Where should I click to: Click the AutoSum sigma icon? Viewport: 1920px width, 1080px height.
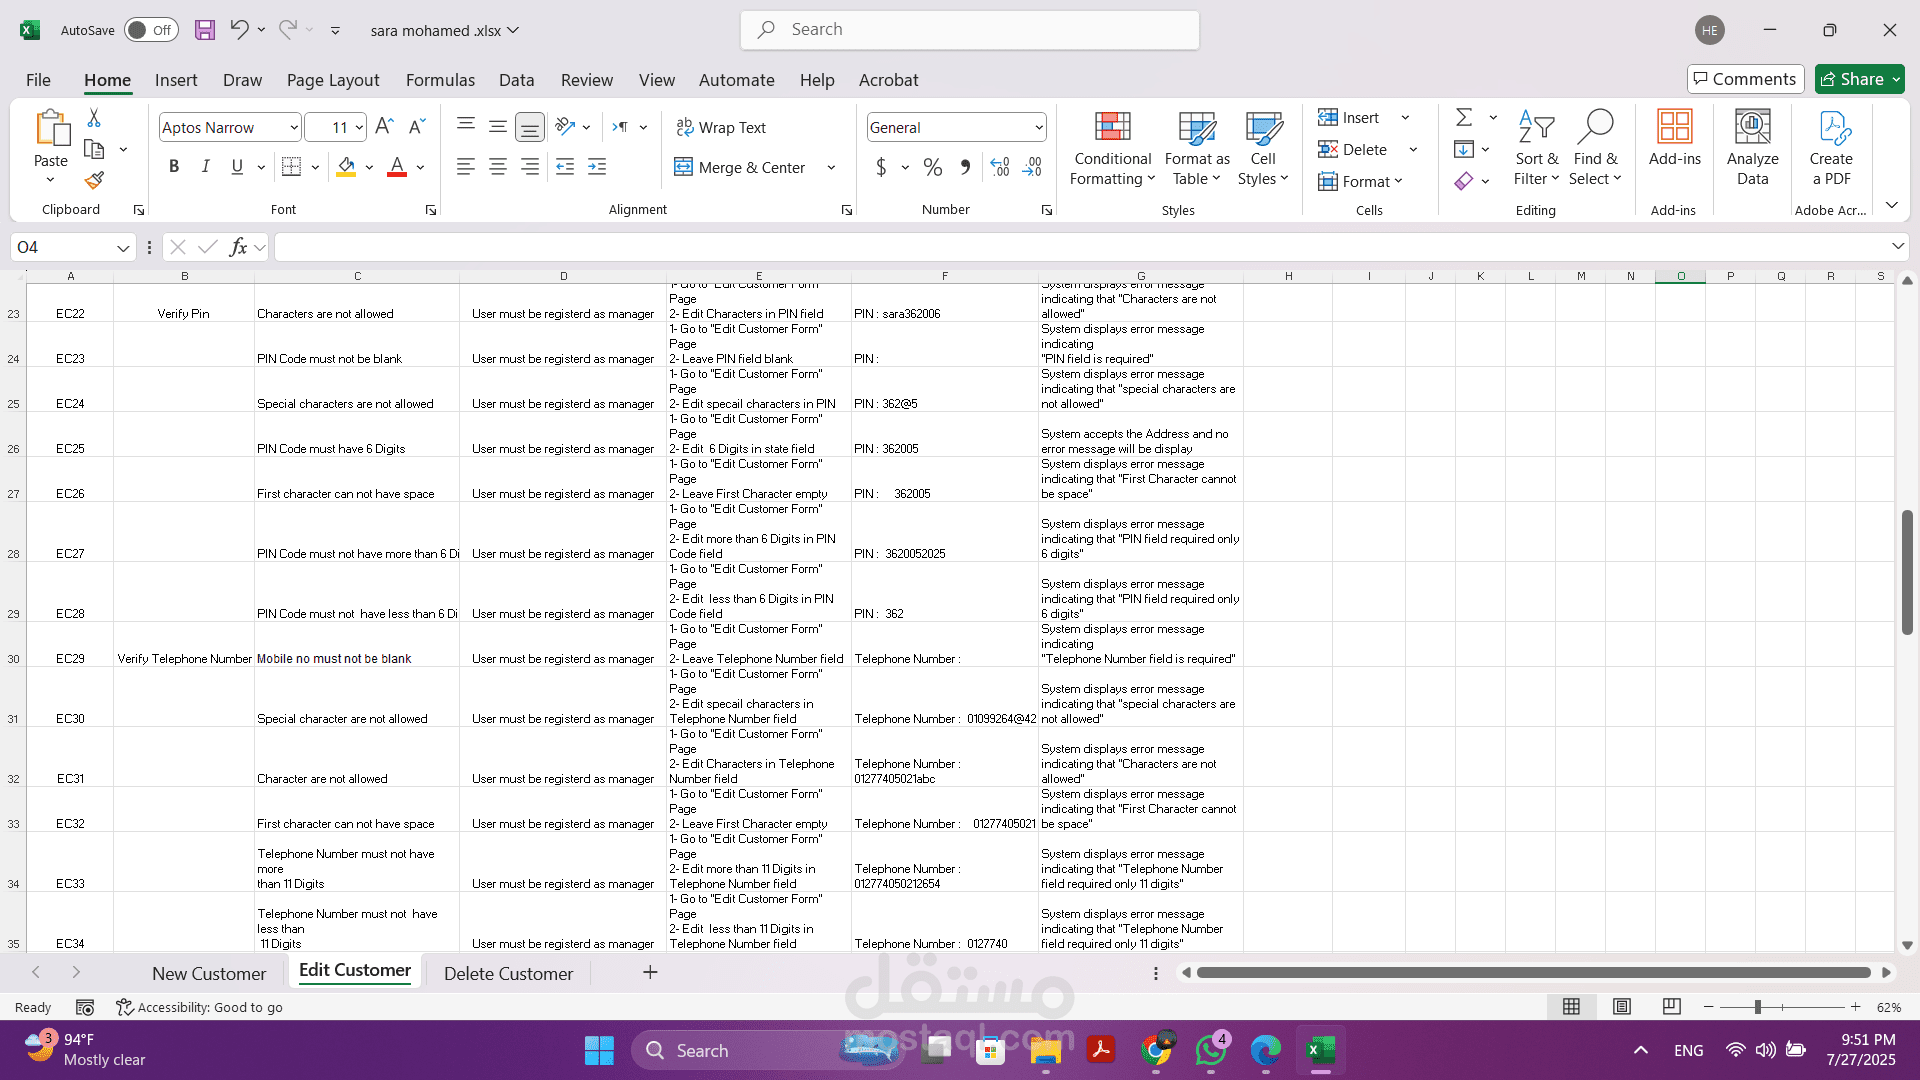click(1464, 117)
